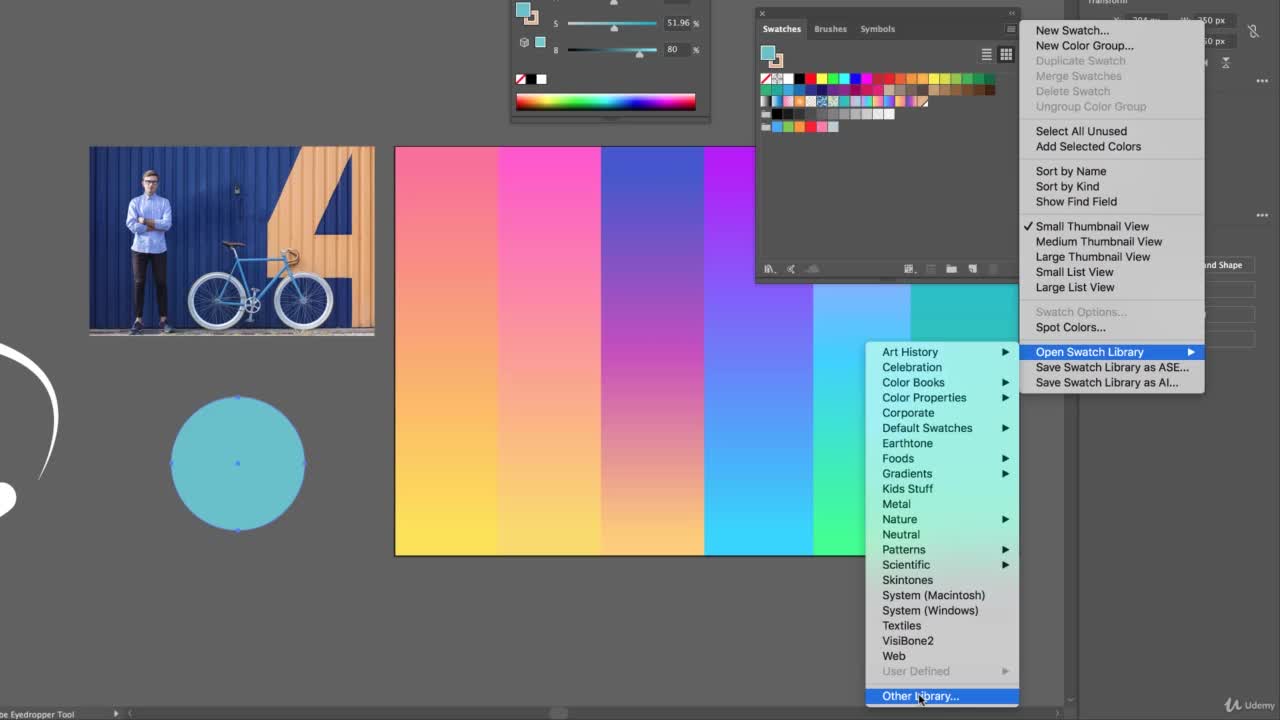Click the B brightness slider in Color panel
This screenshot has height=720, width=1280.
point(612,50)
